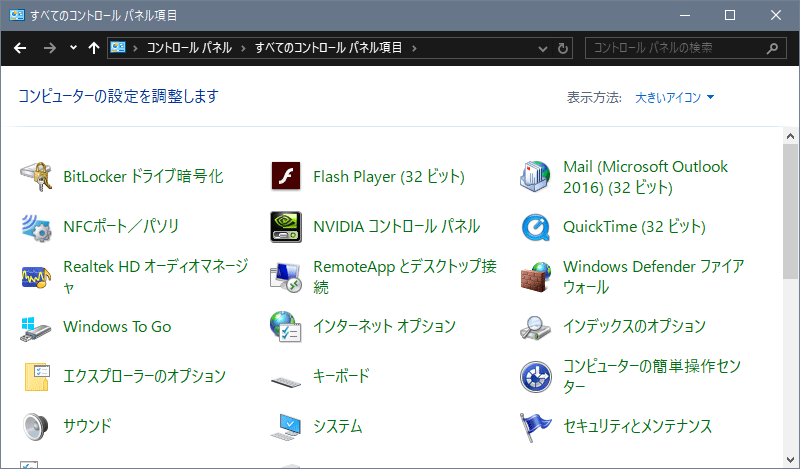
Task: Click the コントロール パネルの検索 search field
Action: tap(675, 48)
